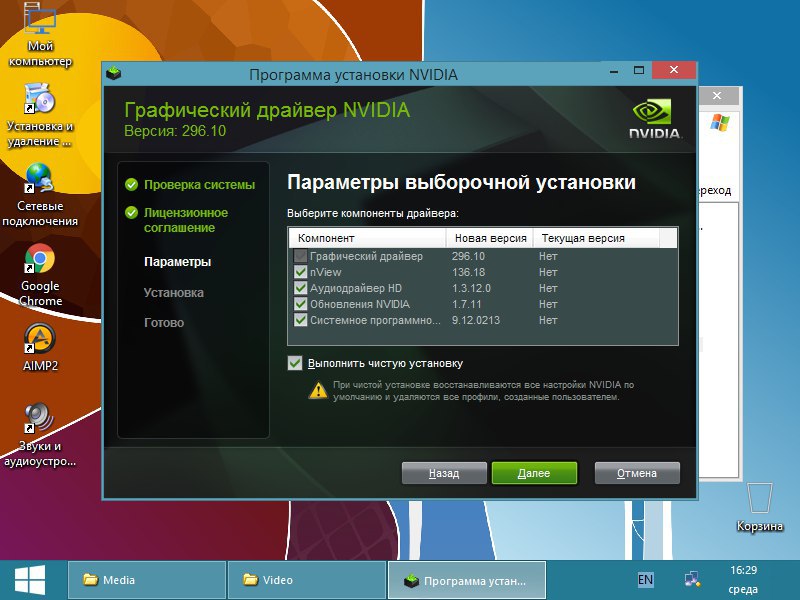Click the green checkmark beside Проверка системы

(x=131, y=185)
